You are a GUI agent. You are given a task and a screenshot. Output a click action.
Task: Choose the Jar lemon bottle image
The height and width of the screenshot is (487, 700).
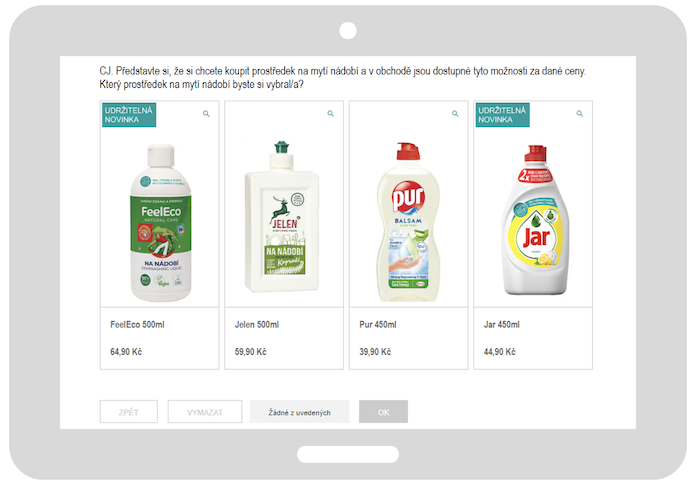(x=535, y=220)
